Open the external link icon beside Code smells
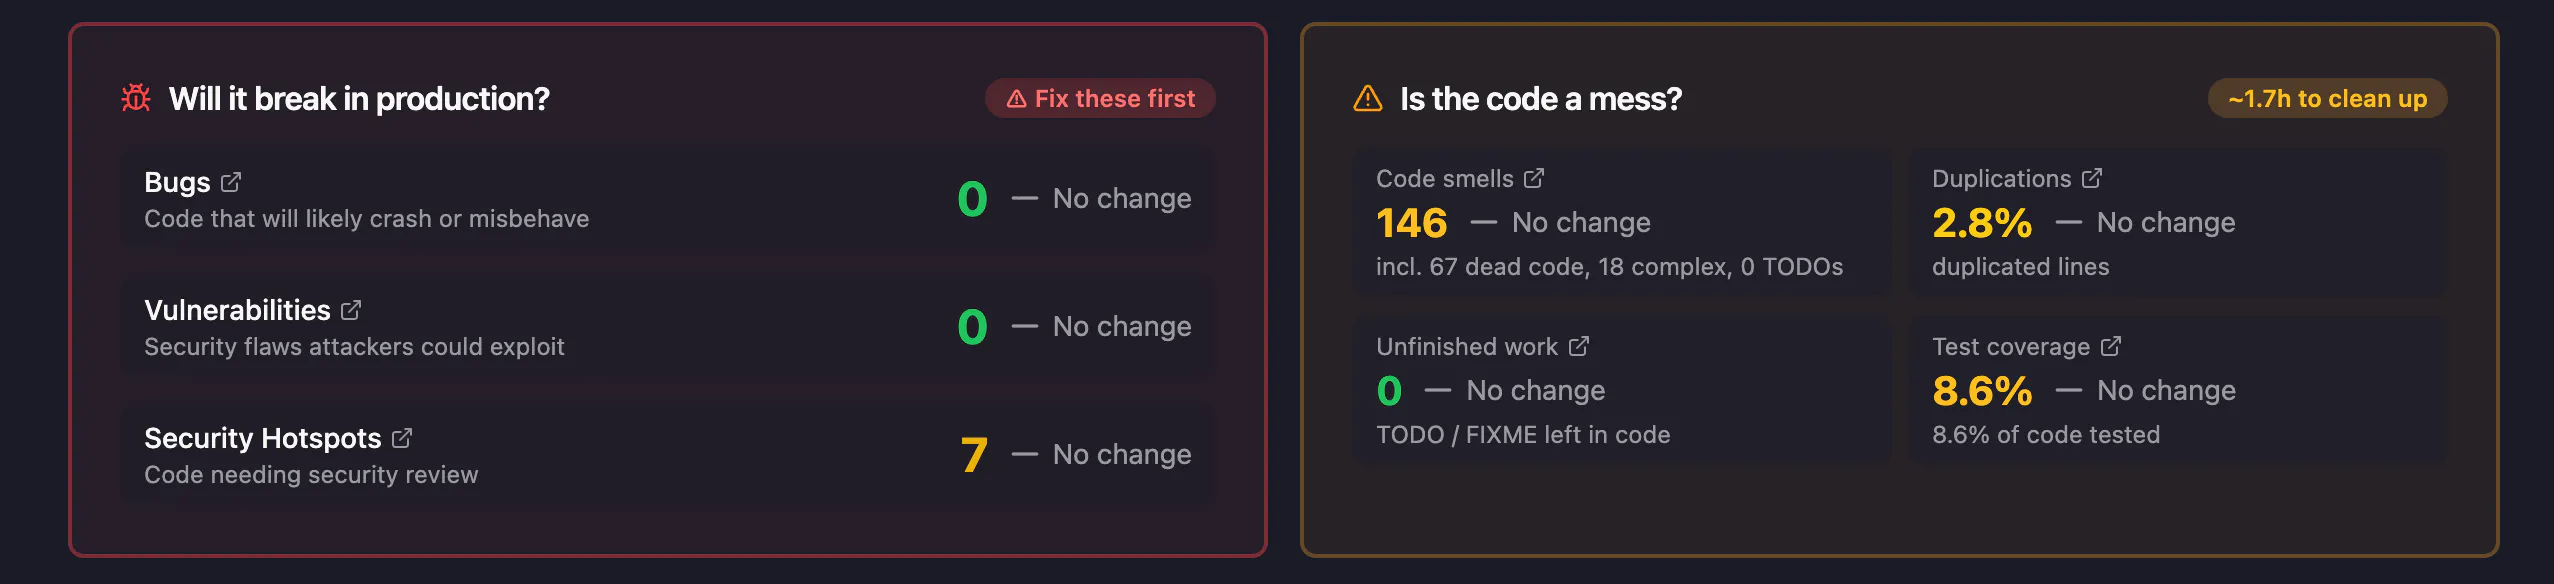The image size is (2554, 584). [1534, 178]
